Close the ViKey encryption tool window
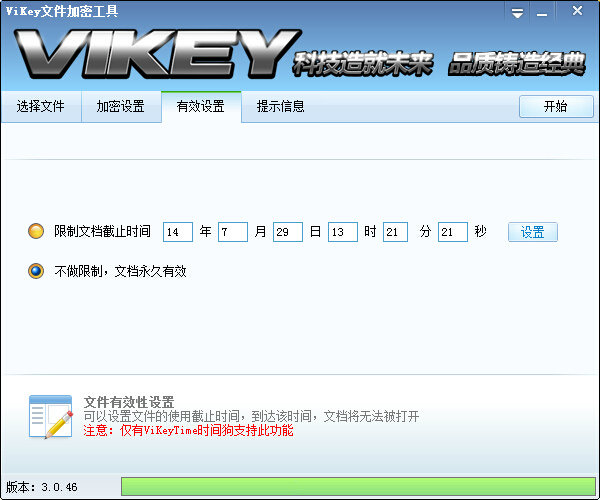600x500 pixels. click(x=577, y=11)
